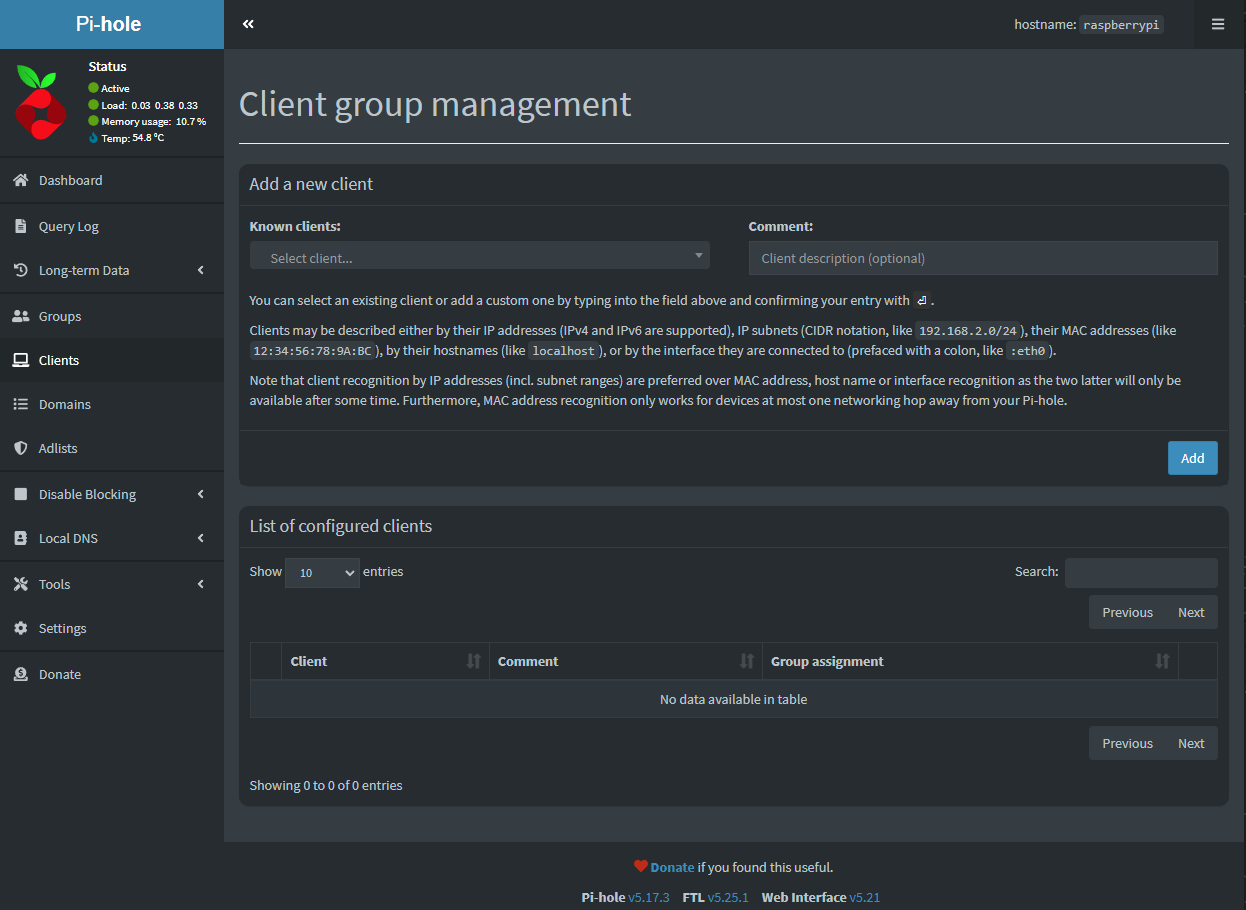Click the Group assignment column header
1246x910 pixels.
[x=970, y=661]
